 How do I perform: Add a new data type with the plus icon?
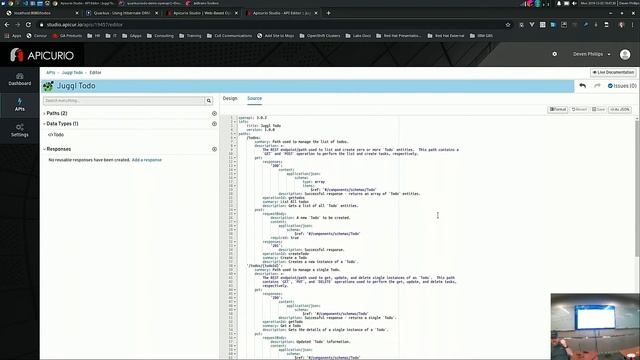(214, 124)
